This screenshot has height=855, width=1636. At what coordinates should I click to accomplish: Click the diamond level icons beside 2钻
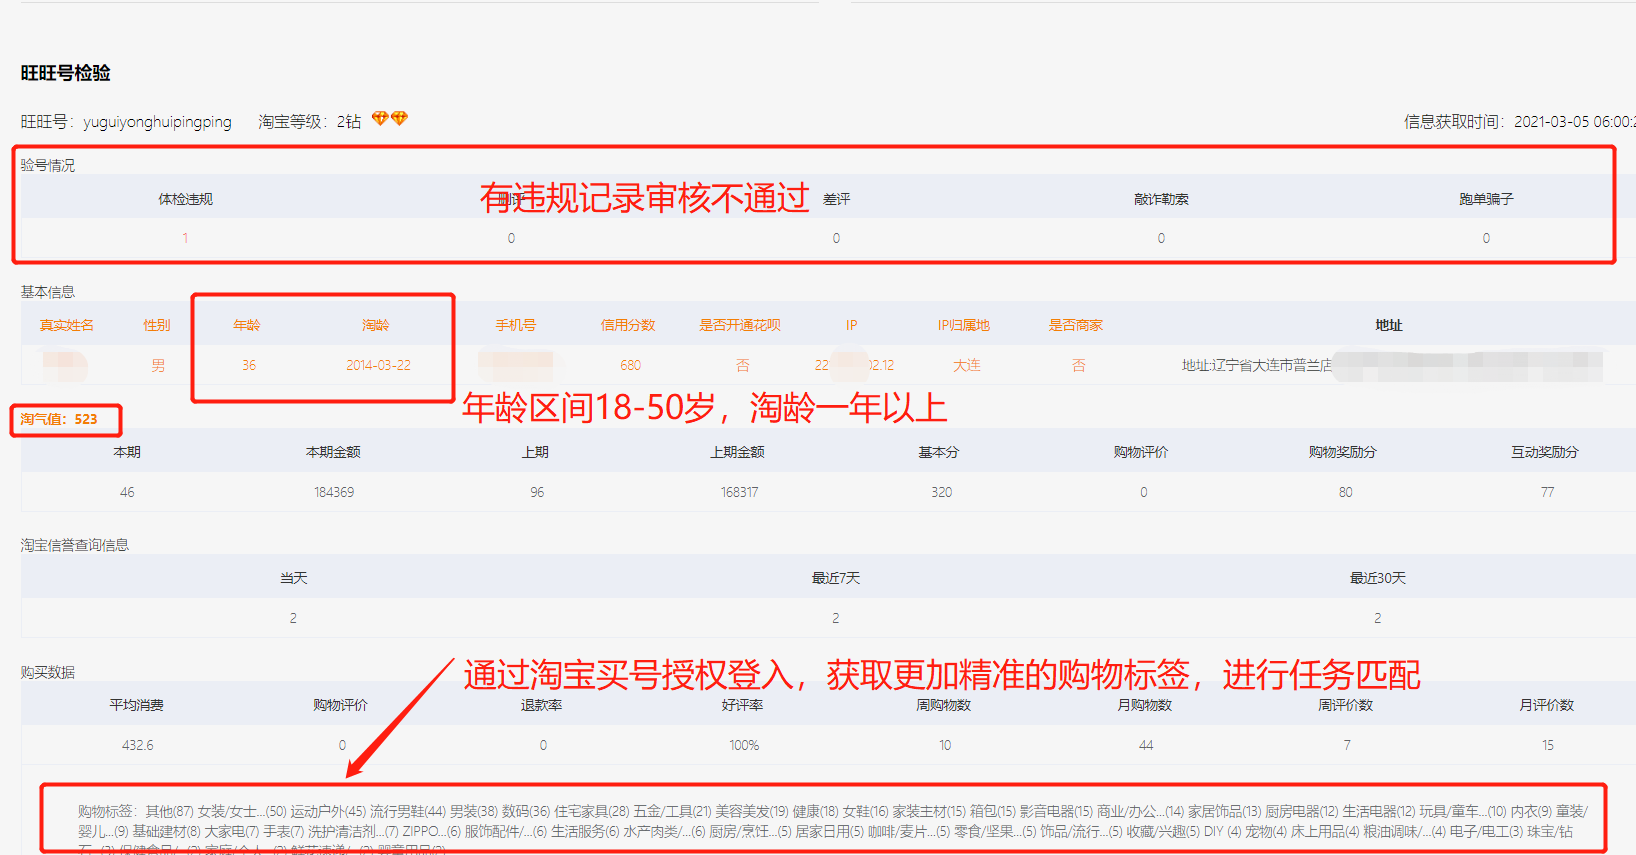(390, 119)
